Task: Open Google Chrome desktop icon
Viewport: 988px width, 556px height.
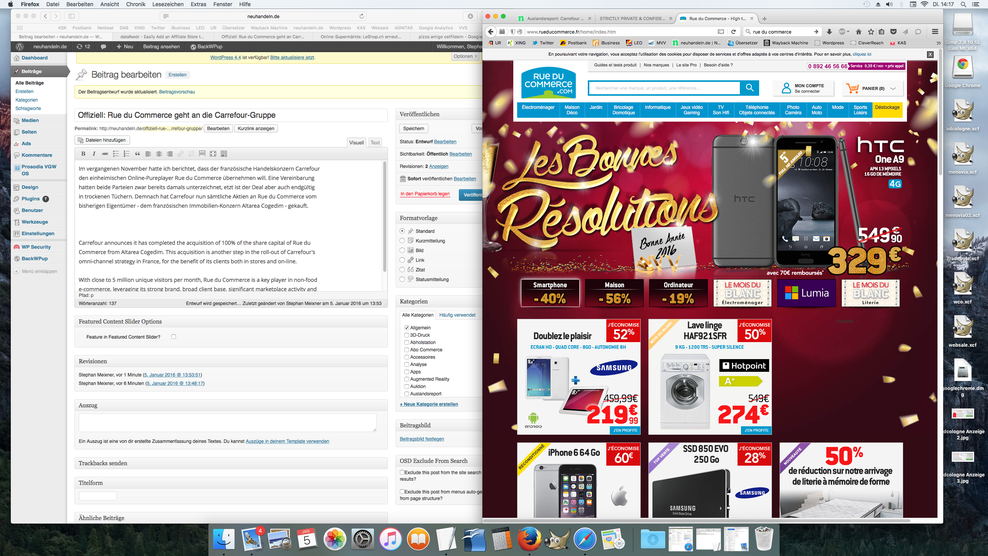Action: tap(962, 71)
